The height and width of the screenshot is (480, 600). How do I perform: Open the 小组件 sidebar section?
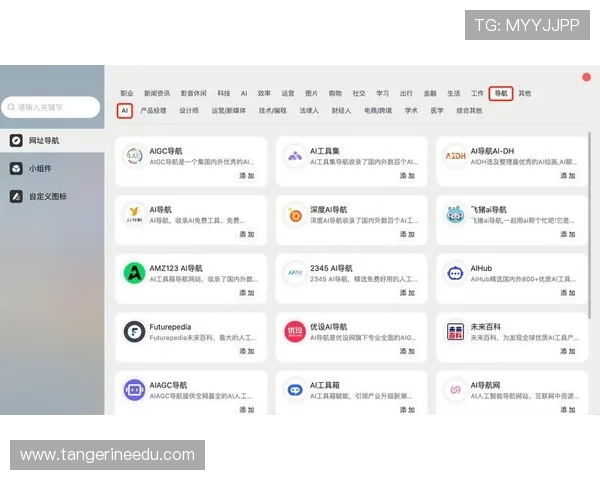click(x=52, y=168)
